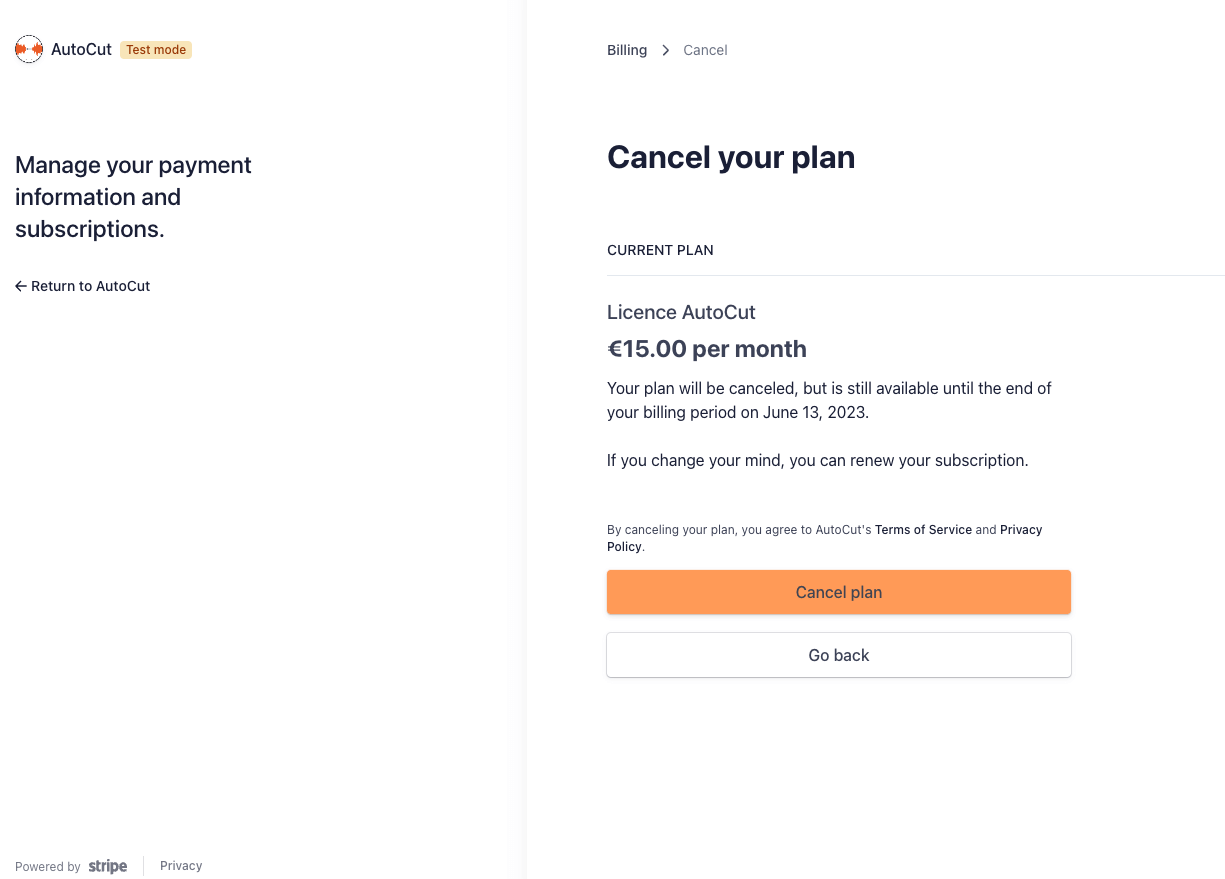Open the Billing breadcrumb link

[x=627, y=50]
